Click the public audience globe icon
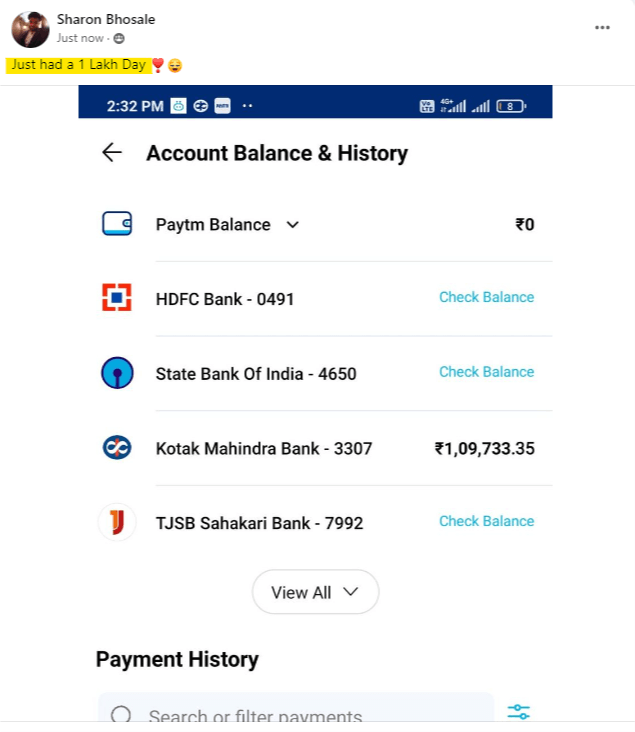The image size is (635, 732). (119, 38)
